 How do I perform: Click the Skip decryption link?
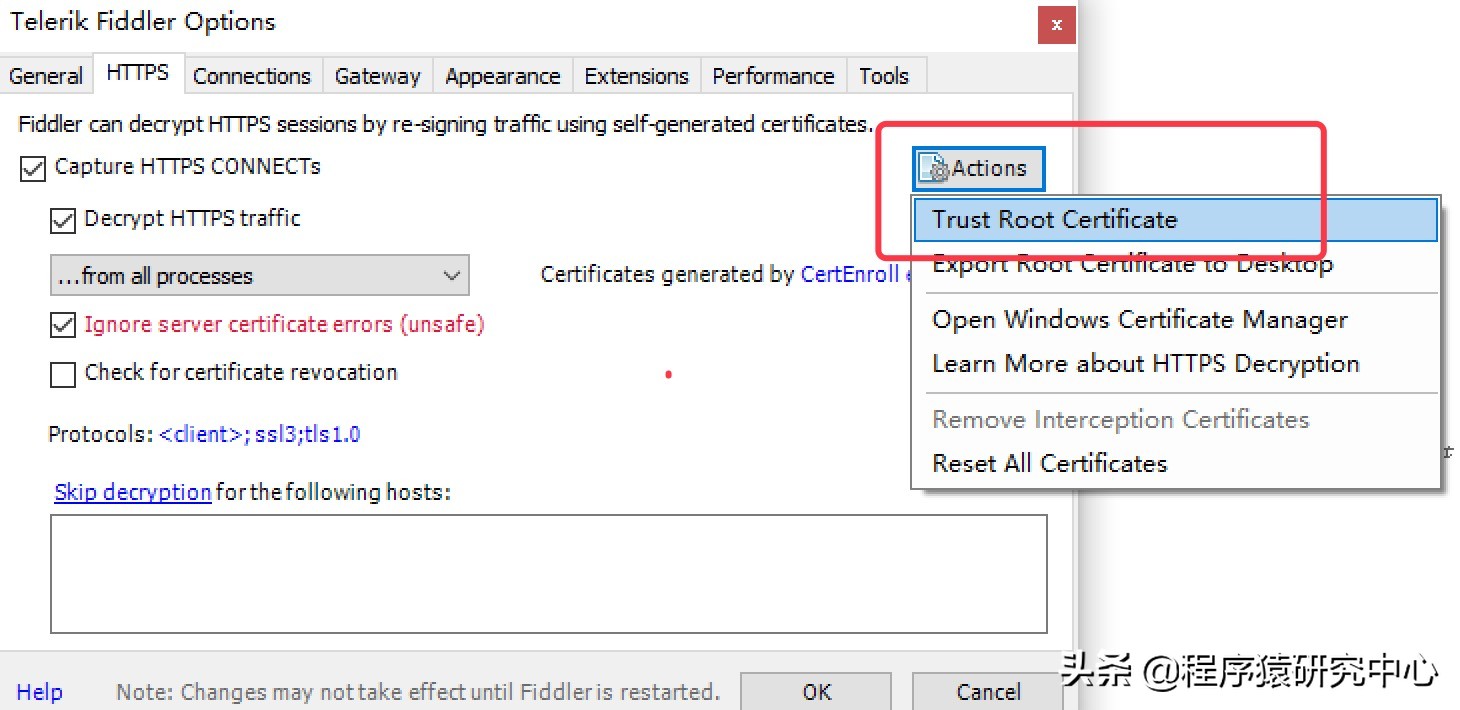pyautogui.click(x=133, y=492)
